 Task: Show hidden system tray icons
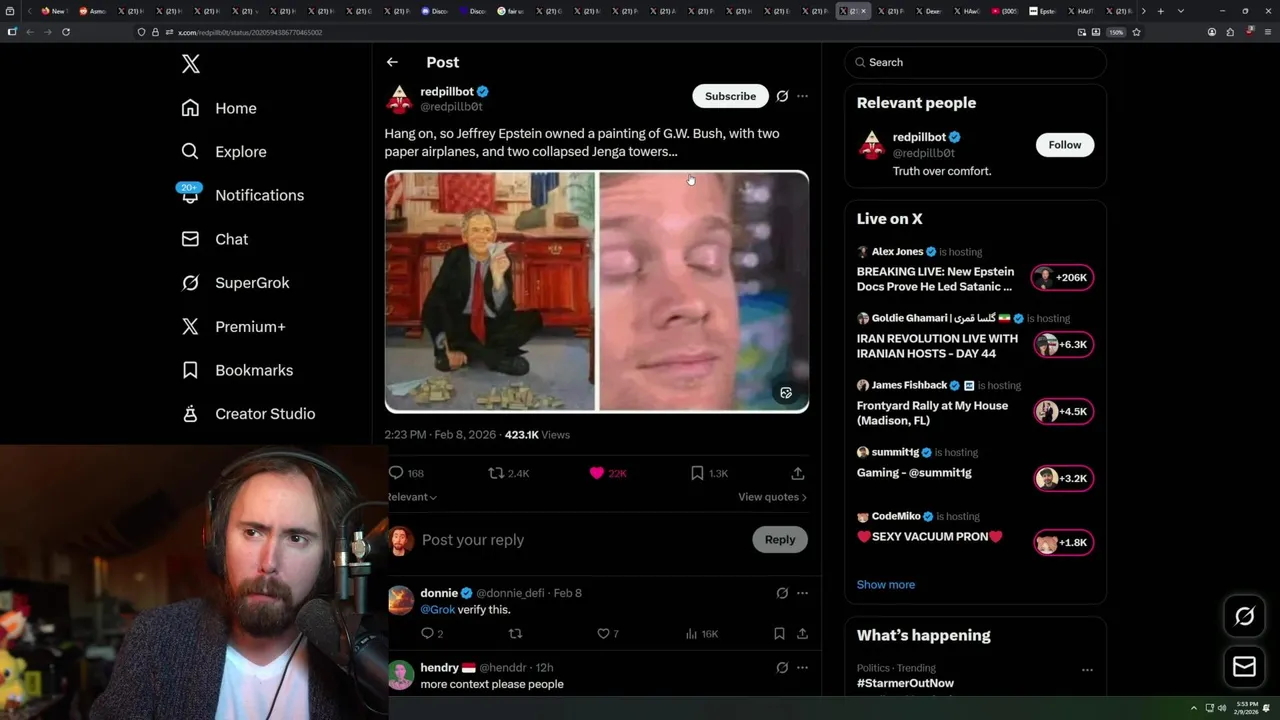click(x=1194, y=708)
